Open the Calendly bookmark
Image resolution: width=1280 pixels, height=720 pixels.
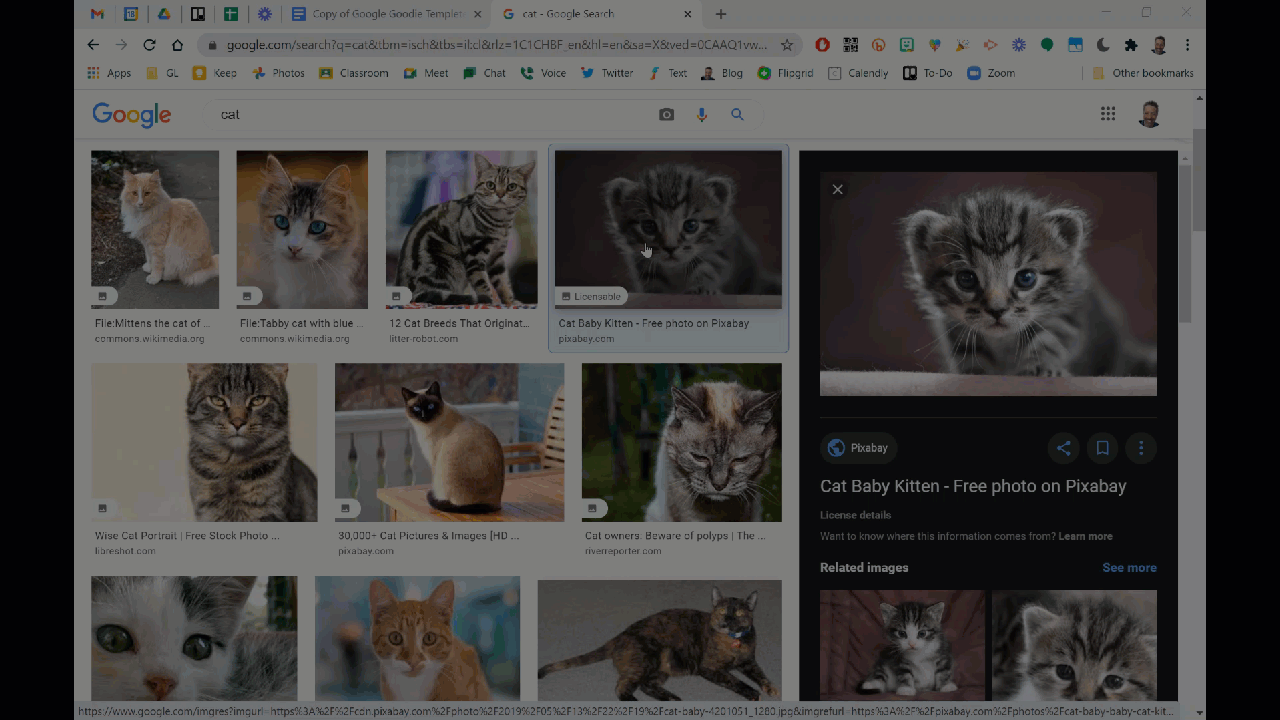858,73
